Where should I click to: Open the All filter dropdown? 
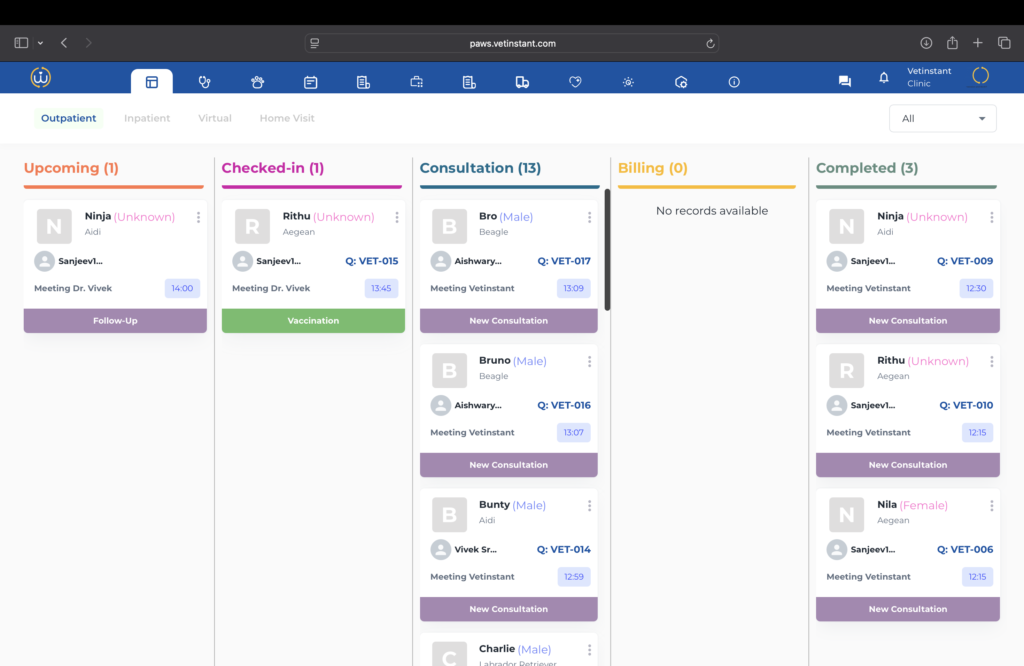[x=942, y=118]
